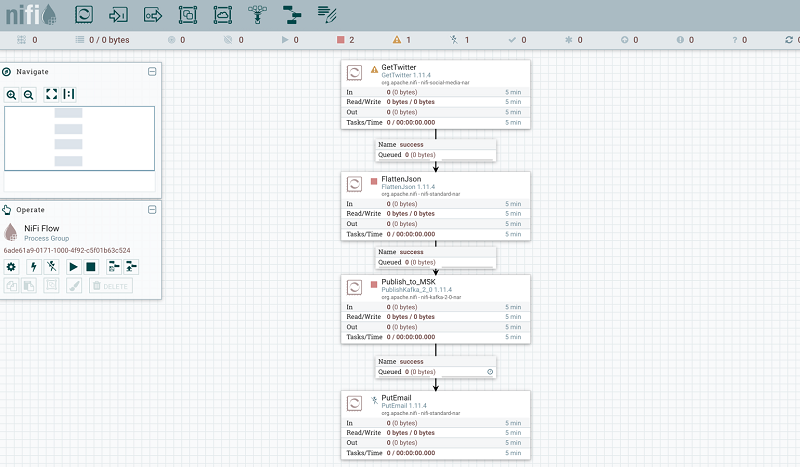Click the active threads status icon
This screenshot has width=800, height=467.
click(x=21, y=40)
